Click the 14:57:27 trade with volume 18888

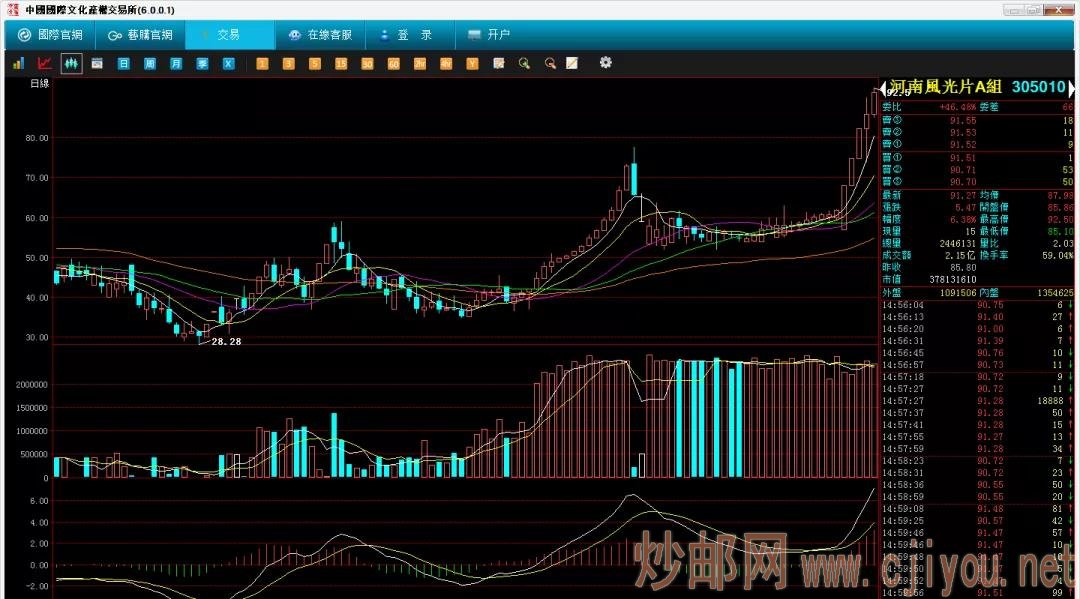(977, 401)
